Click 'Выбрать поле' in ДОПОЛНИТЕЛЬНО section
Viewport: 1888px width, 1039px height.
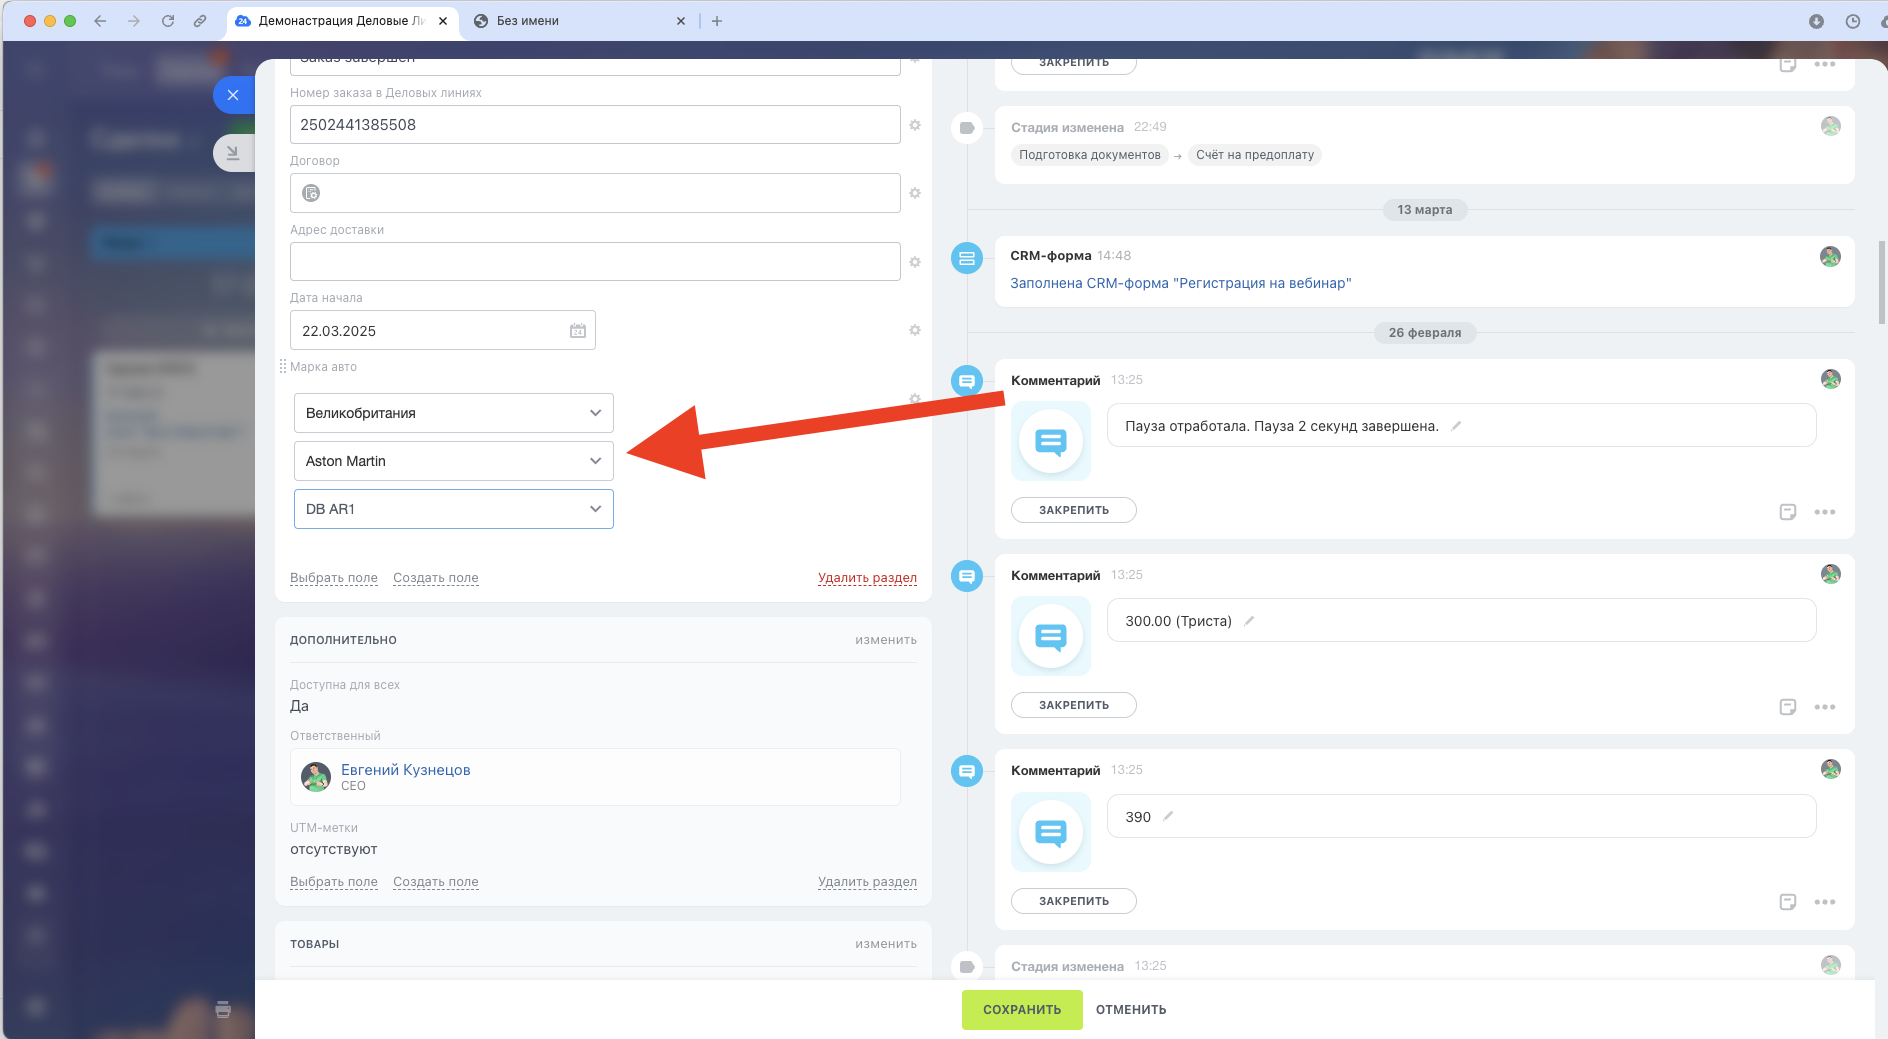coord(334,882)
